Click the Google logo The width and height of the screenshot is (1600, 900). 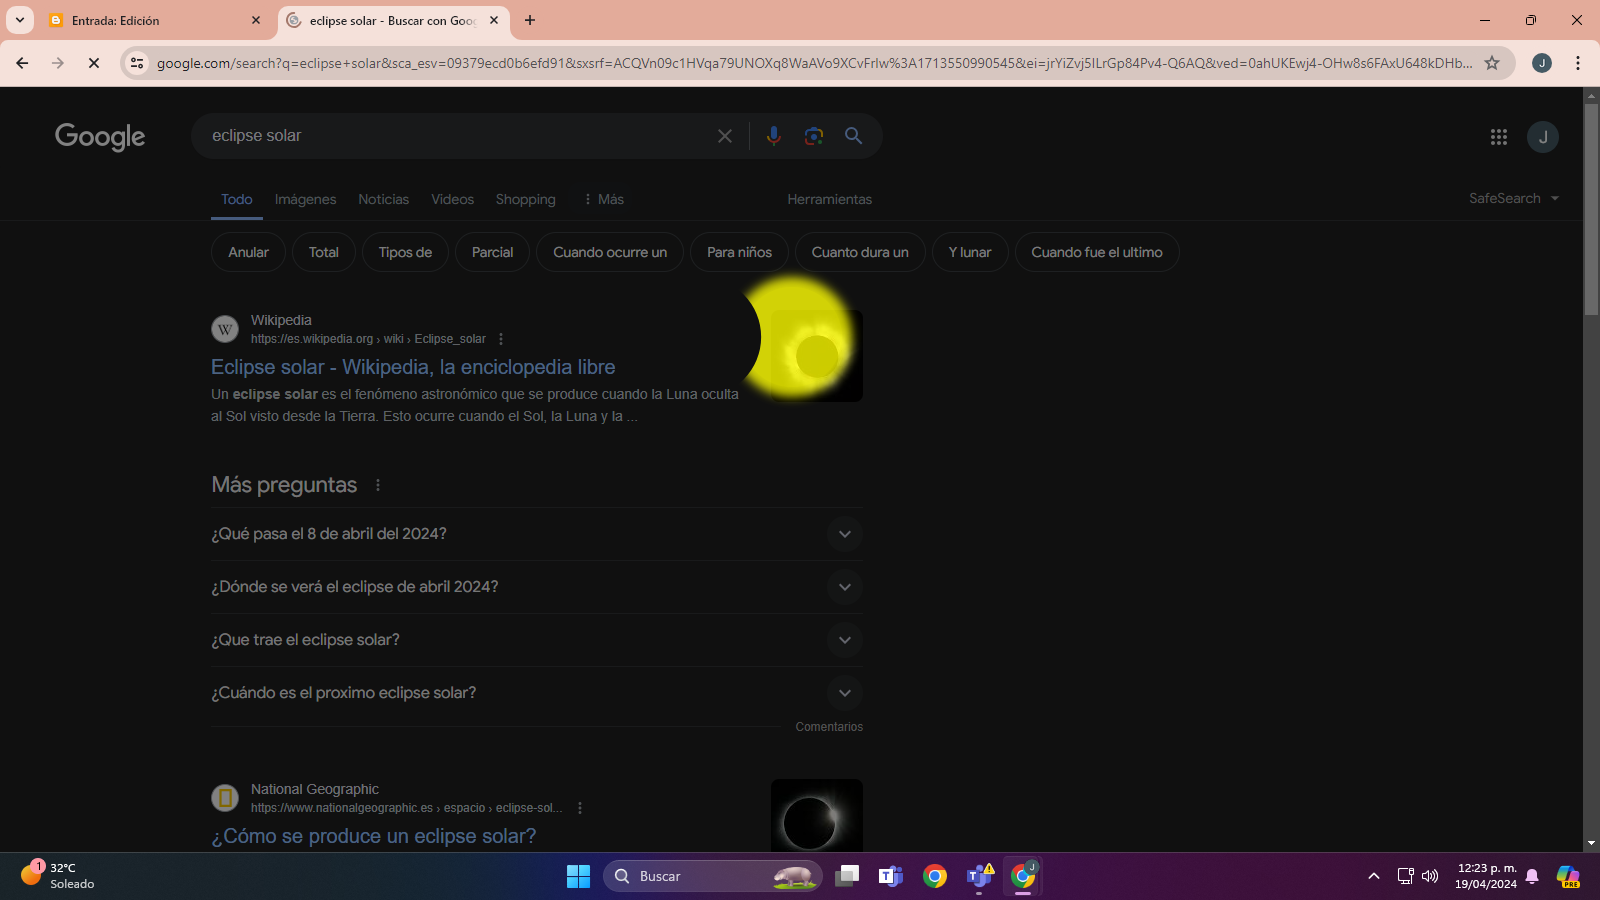click(x=100, y=137)
